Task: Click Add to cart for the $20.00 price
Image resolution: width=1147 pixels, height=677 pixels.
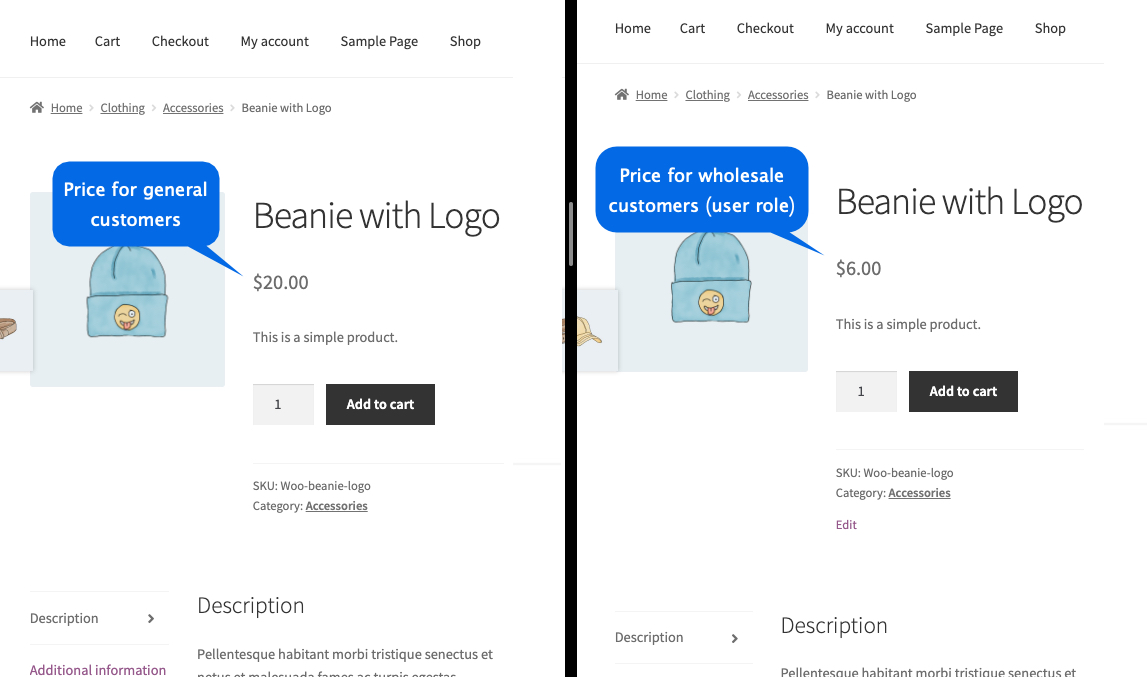Action: pos(380,404)
